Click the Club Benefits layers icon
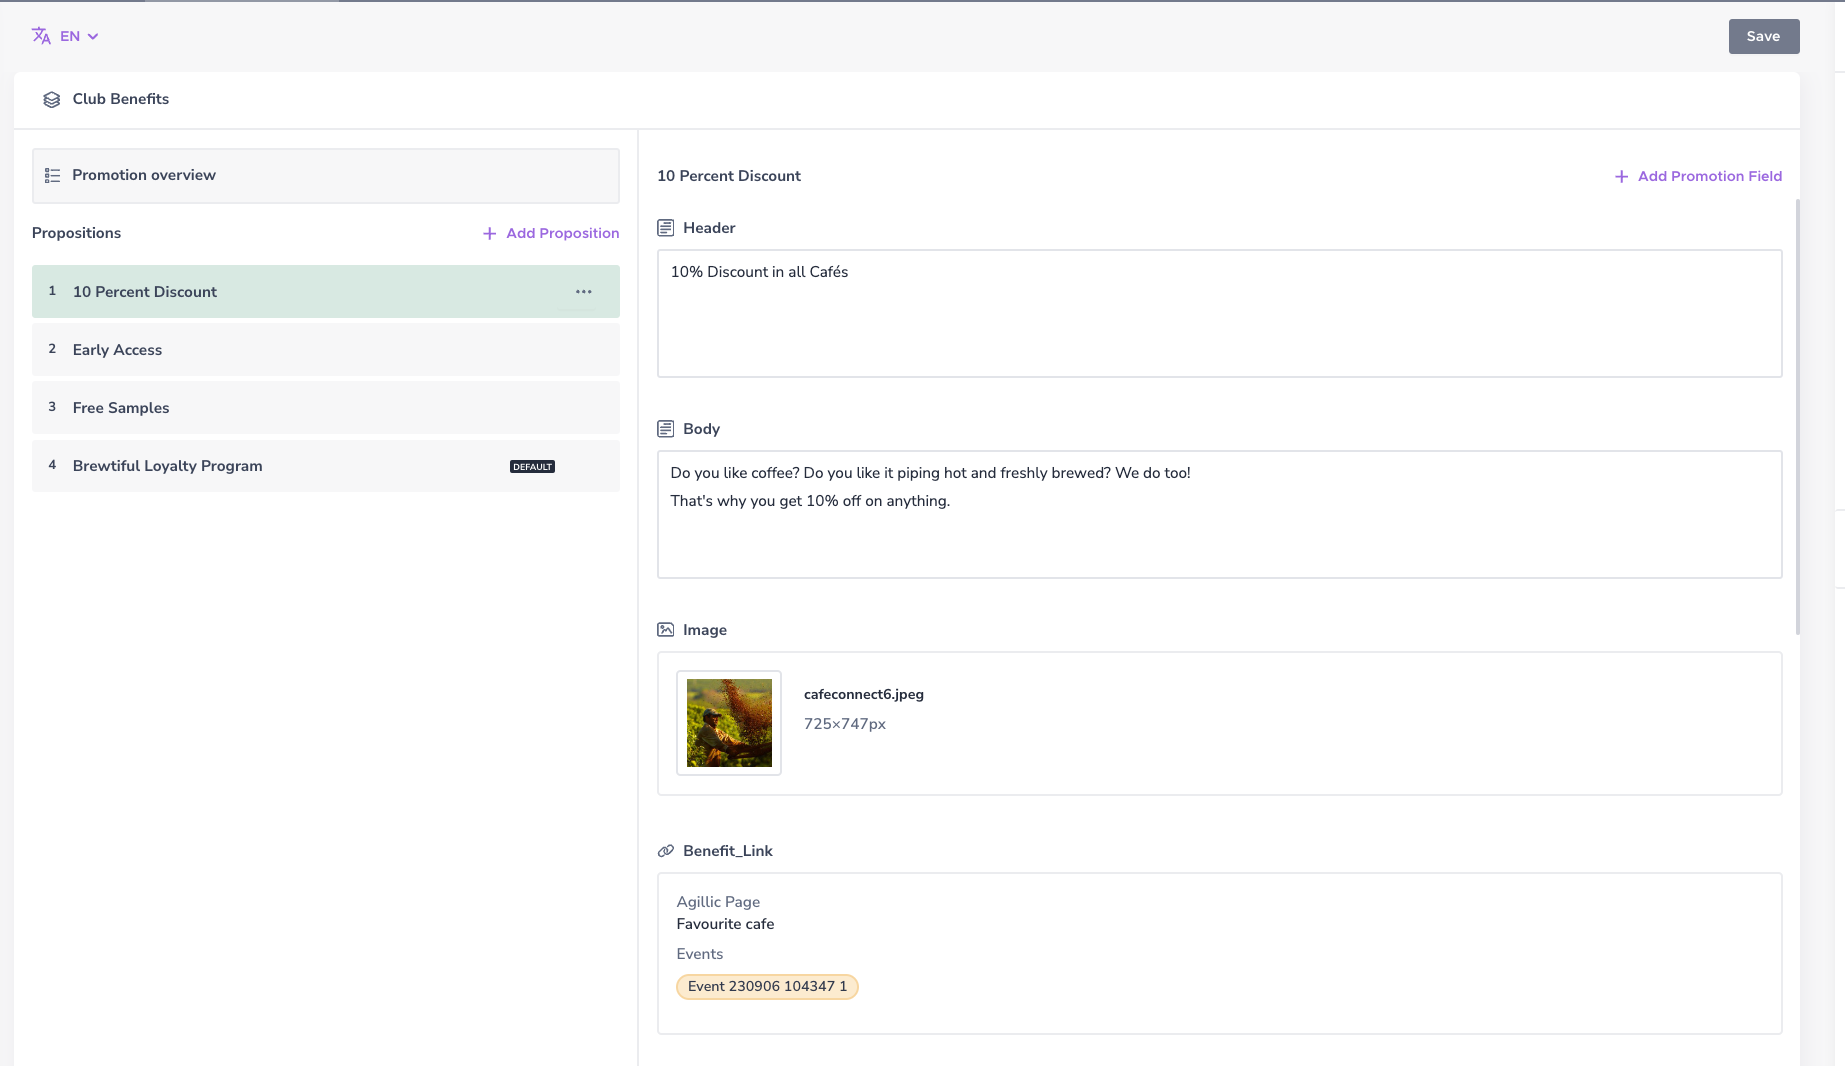Screen dimensions: 1845x1066 coord(51,99)
